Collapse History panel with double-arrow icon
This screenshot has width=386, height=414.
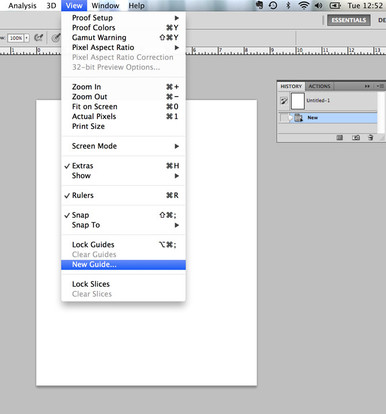pos(367,86)
